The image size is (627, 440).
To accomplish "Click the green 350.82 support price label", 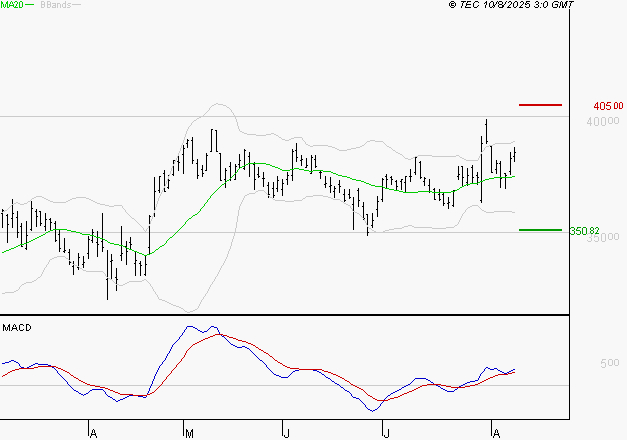I will (x=584, y=231).
